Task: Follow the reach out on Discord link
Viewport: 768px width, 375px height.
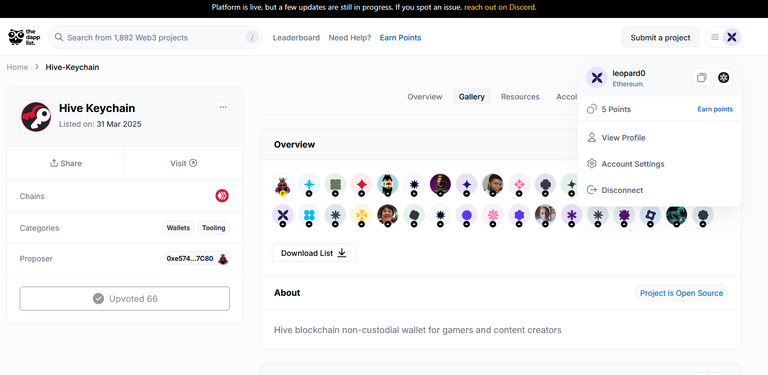Action: click(x=500, y=7)
